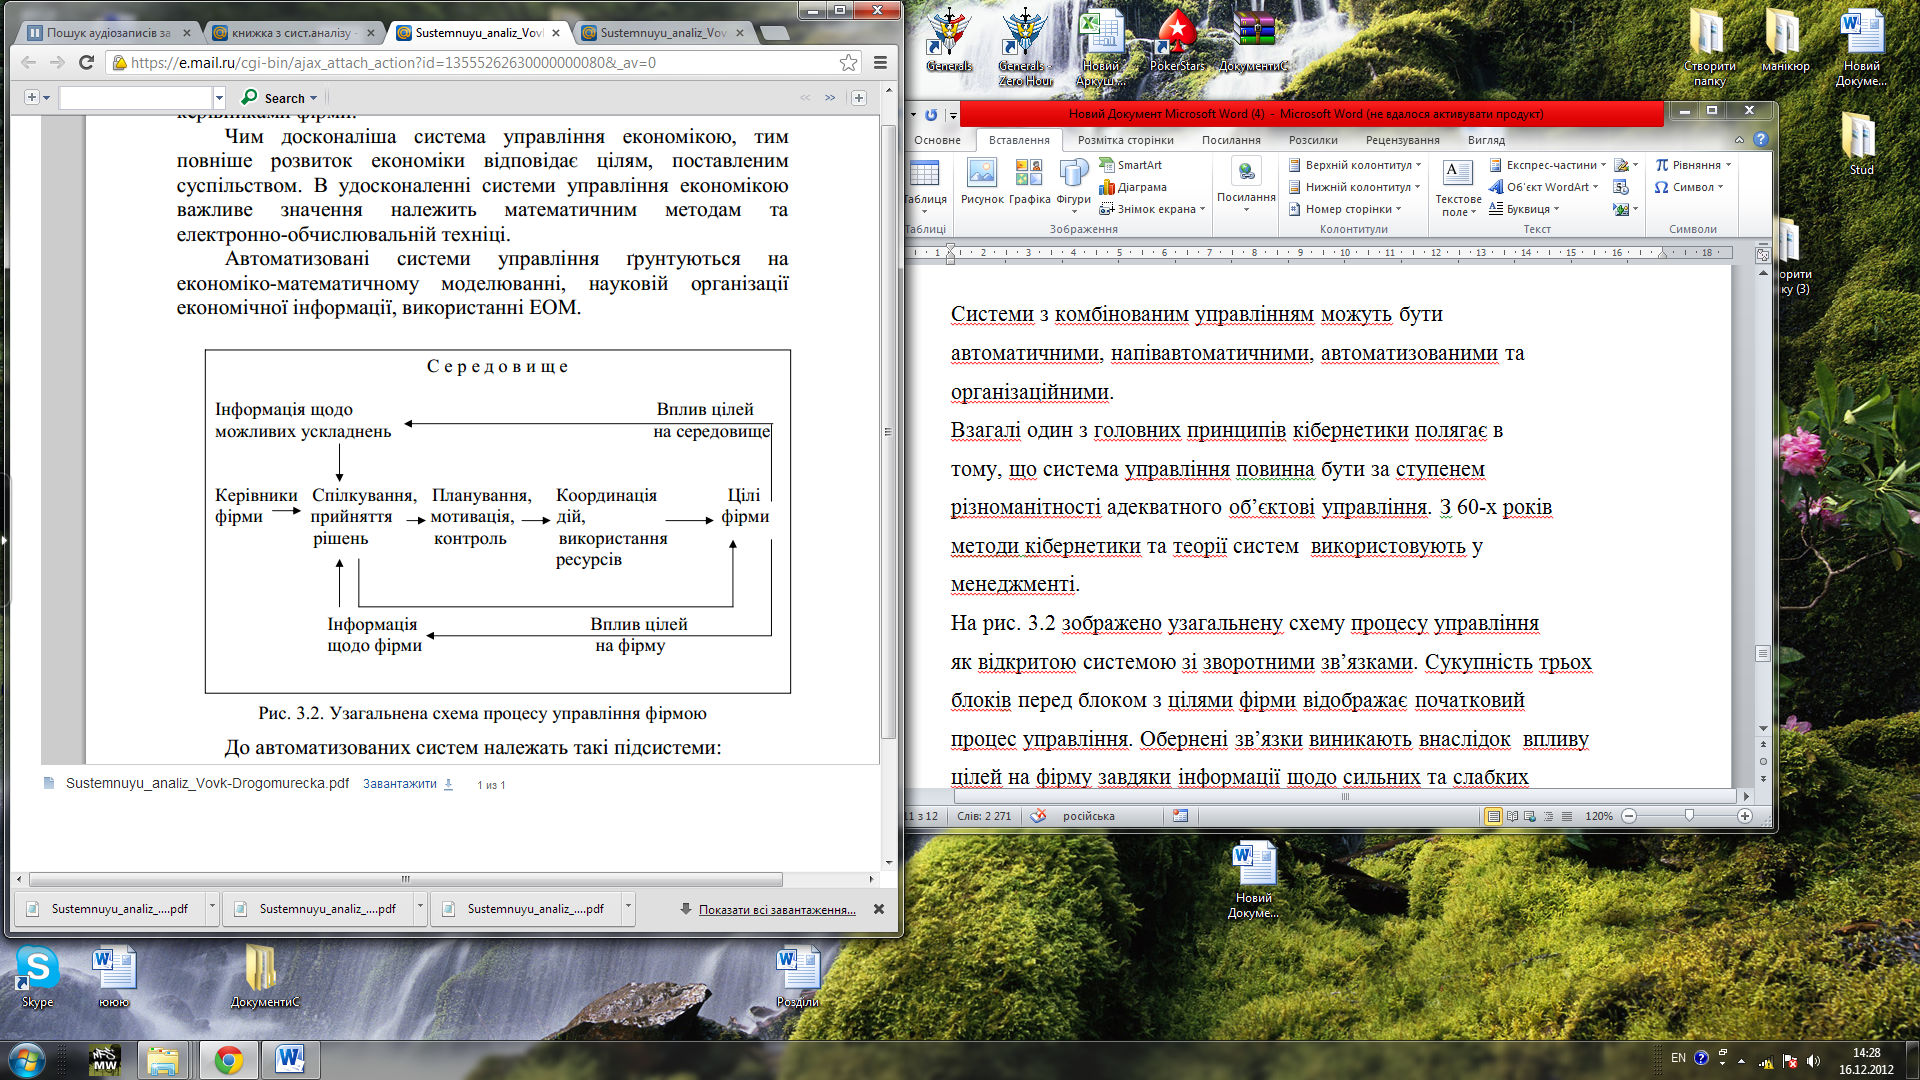Image resolution: width=1920 pixels, height=1080 pixels.
Task: Insert a SmartArt graphic
Action: coord(1131,165)
